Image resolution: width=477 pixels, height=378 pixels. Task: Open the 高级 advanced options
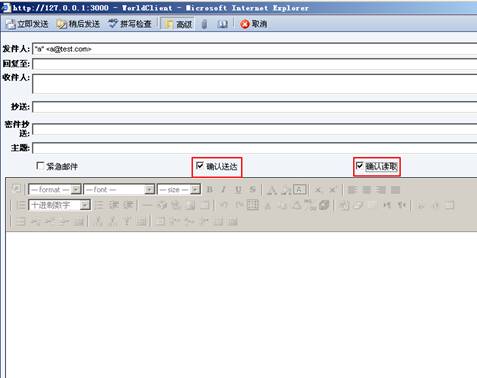[178, 24]
